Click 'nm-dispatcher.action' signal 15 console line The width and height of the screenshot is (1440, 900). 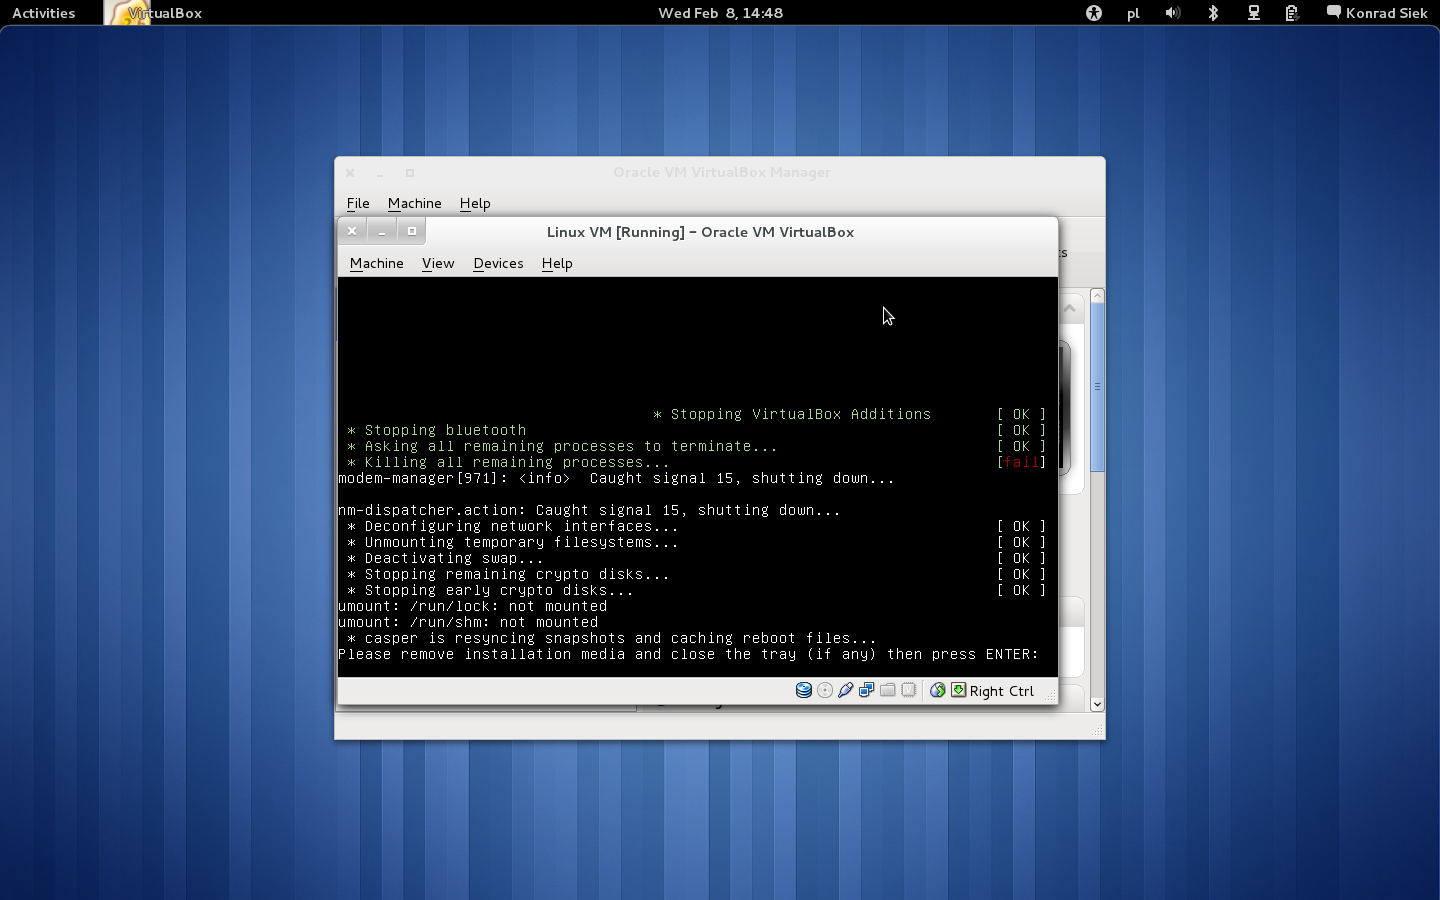point(589,510)
